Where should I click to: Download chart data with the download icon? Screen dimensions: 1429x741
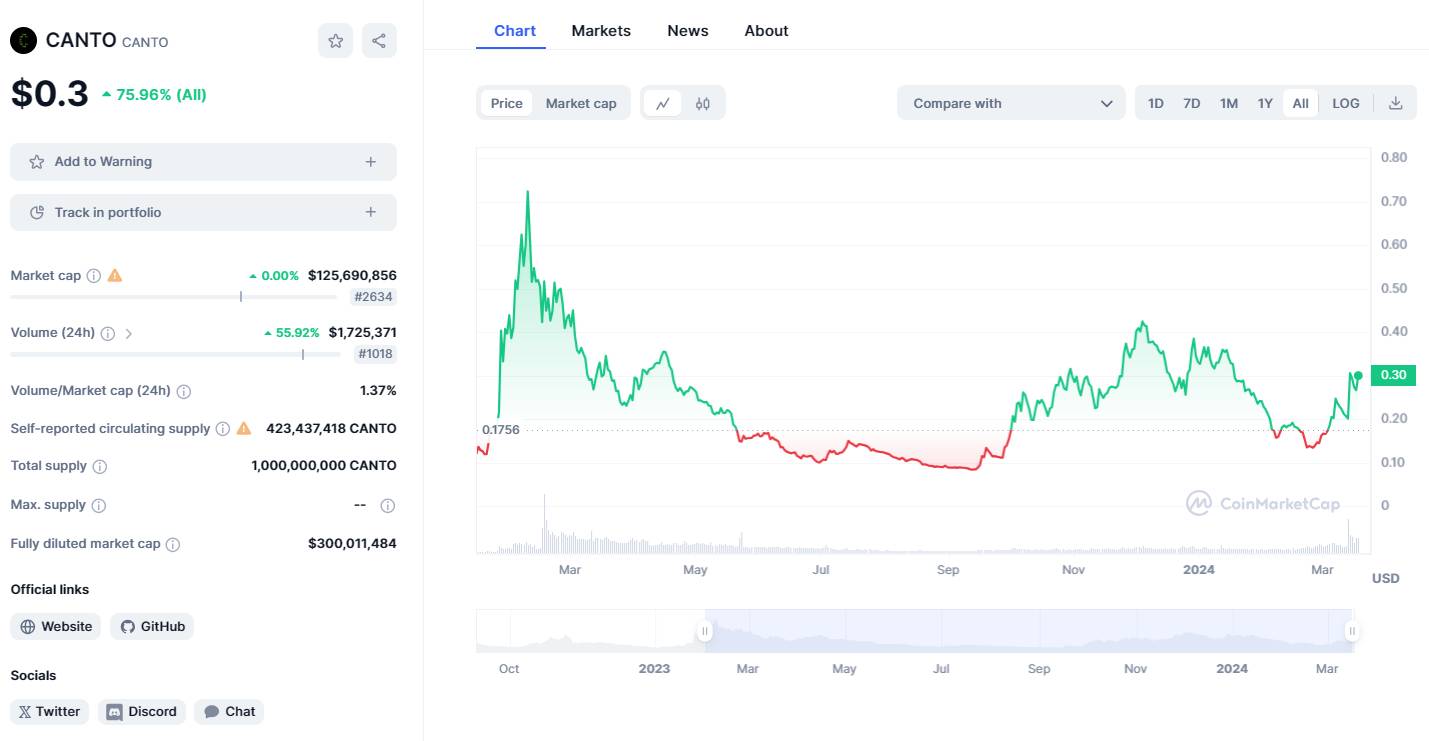1396,103
